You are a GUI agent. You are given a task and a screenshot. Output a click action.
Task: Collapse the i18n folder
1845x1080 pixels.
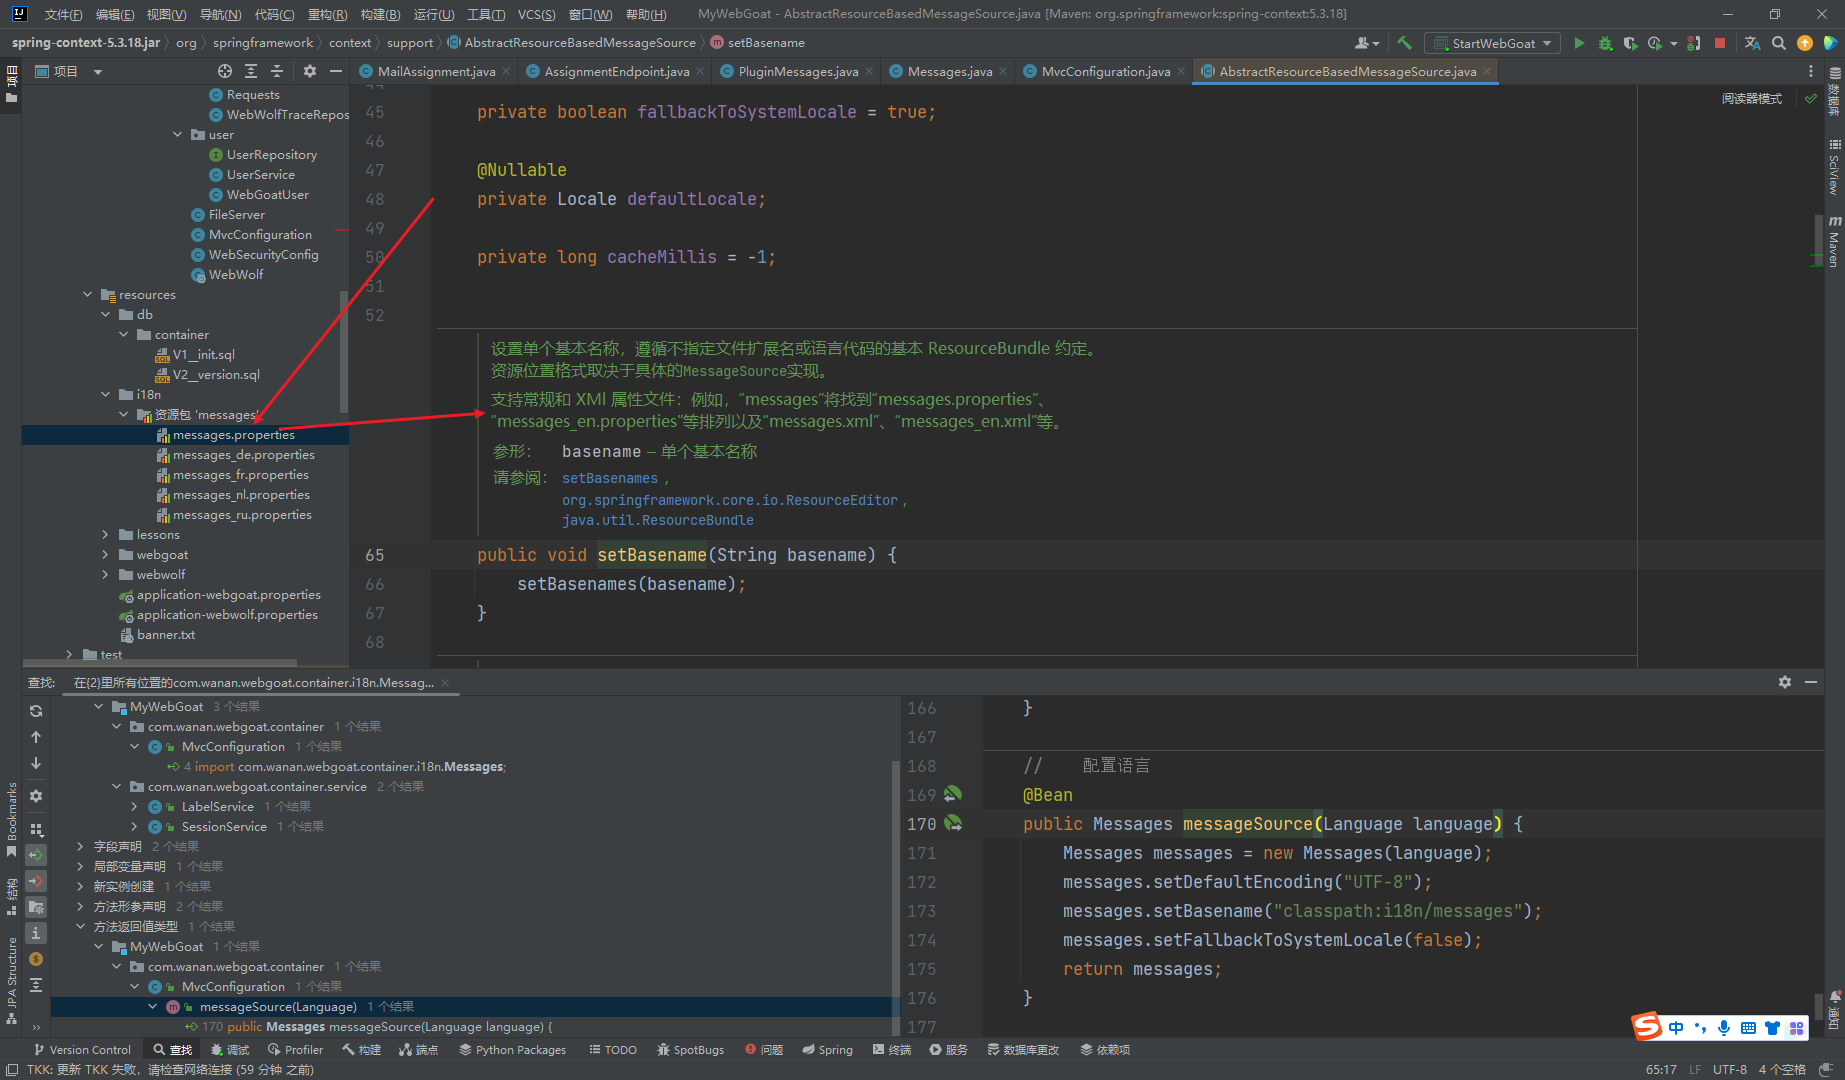coord(106,395)
